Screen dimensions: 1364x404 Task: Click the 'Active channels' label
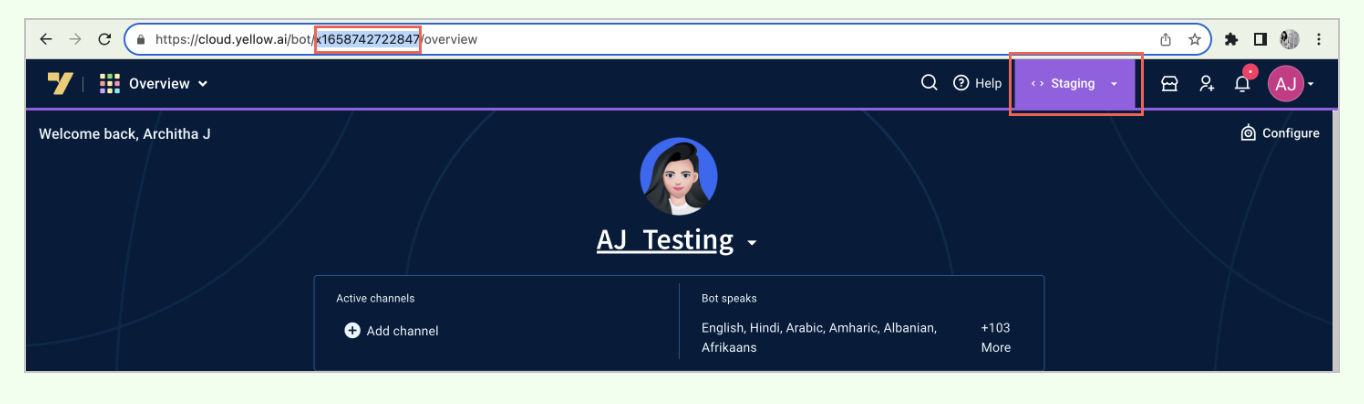[376, 298]
